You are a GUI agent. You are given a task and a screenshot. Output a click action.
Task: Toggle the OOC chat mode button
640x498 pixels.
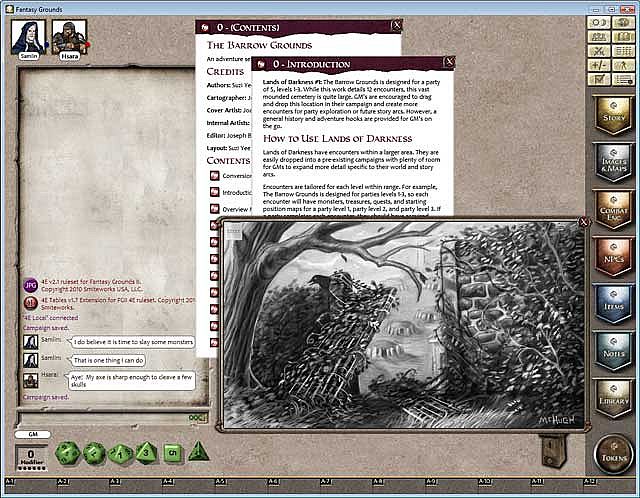[198, 418]
